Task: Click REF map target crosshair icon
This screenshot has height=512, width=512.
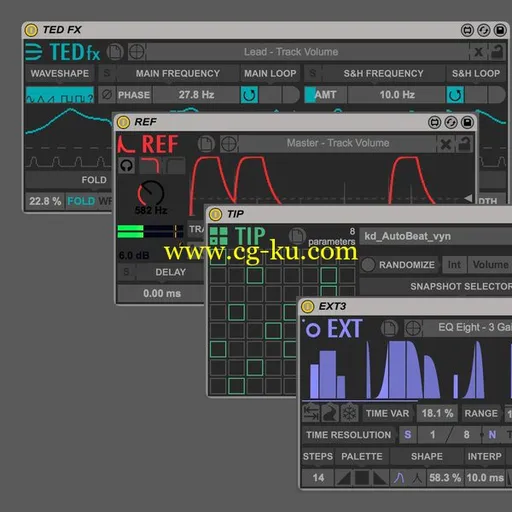Action: coord(229,144)
